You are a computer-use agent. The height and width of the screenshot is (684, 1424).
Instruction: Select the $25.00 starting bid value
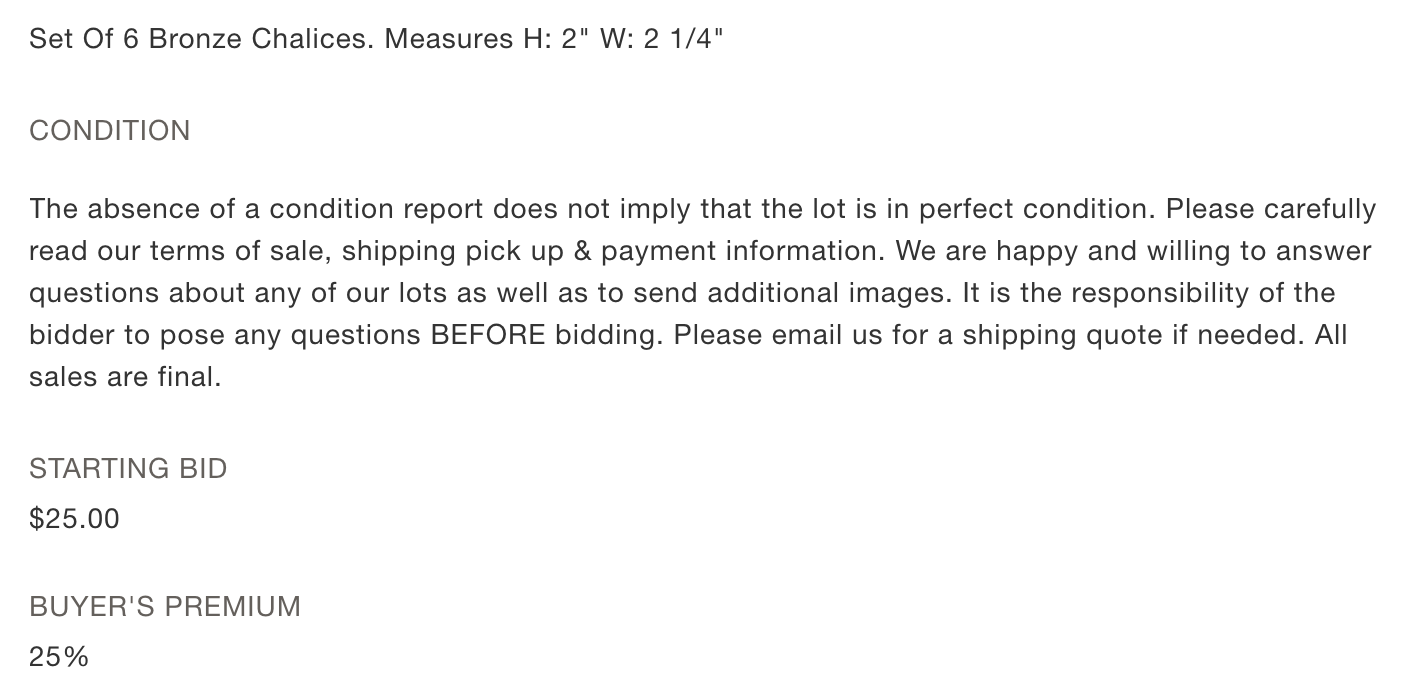point(74,518)
